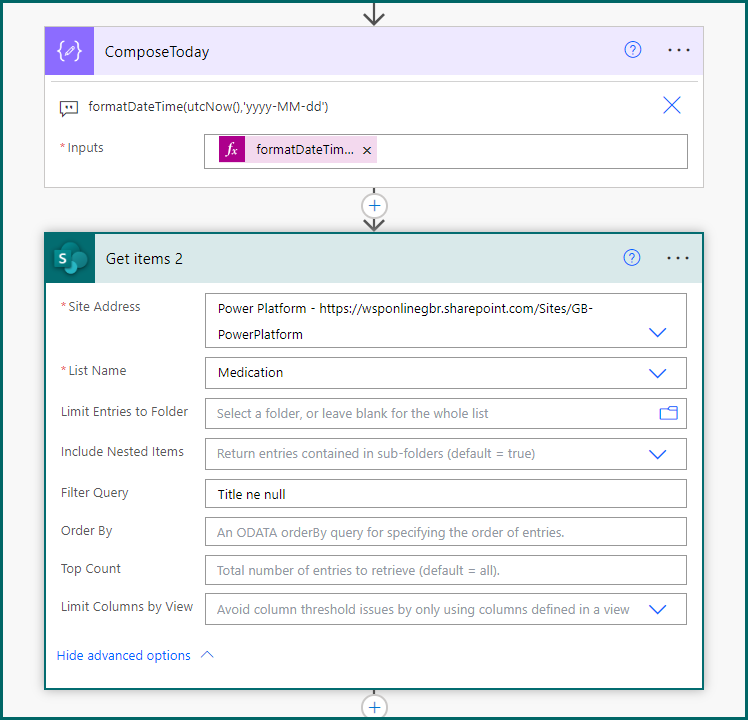Click the Limit Entries to Folder field

coord(446,413)
